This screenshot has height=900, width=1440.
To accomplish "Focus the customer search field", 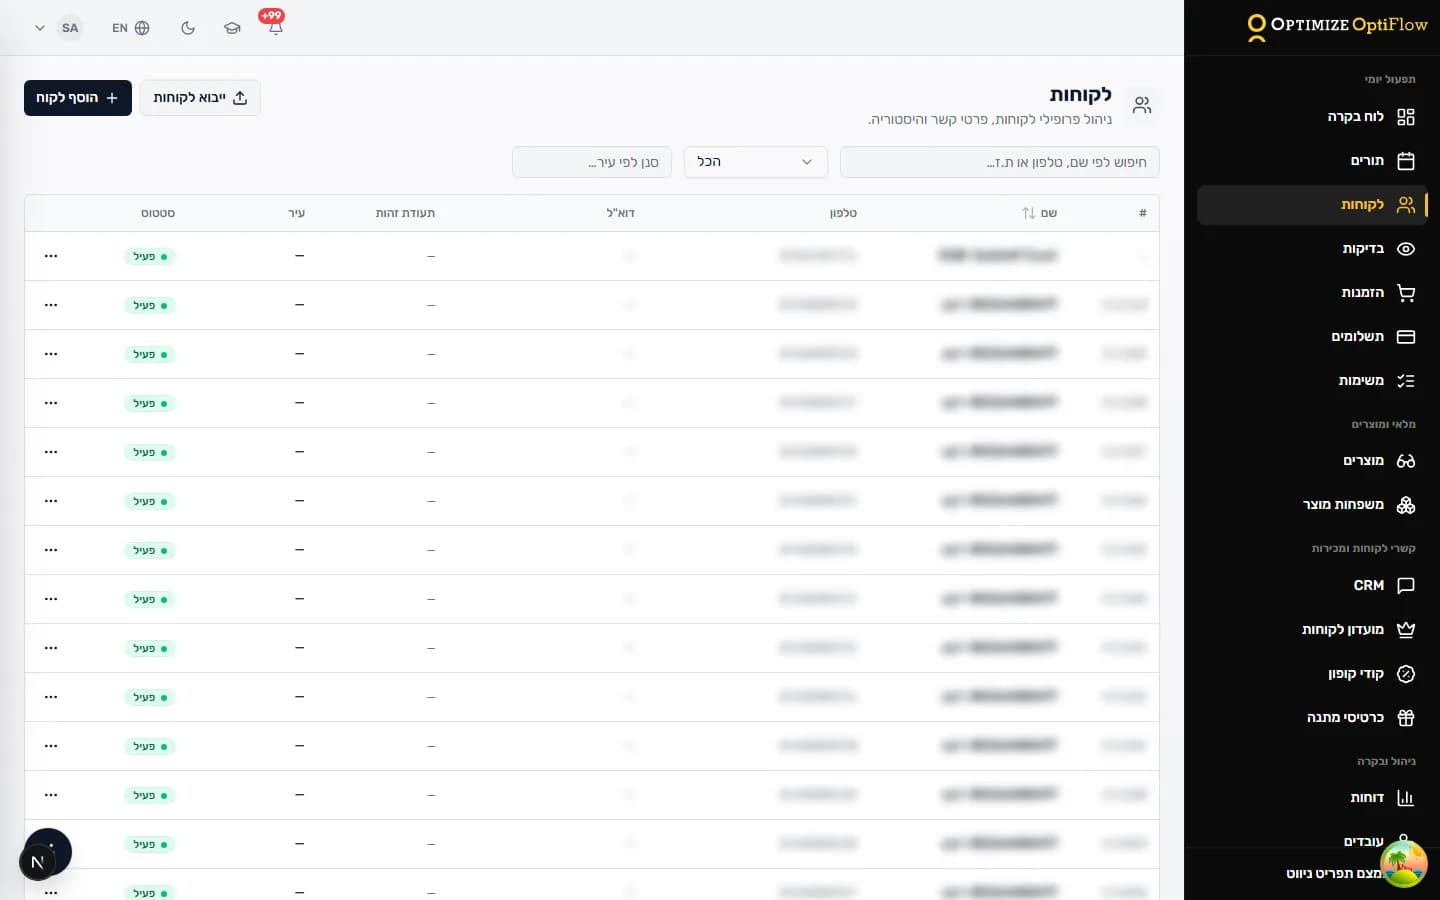I will (x=1000, y=162).
